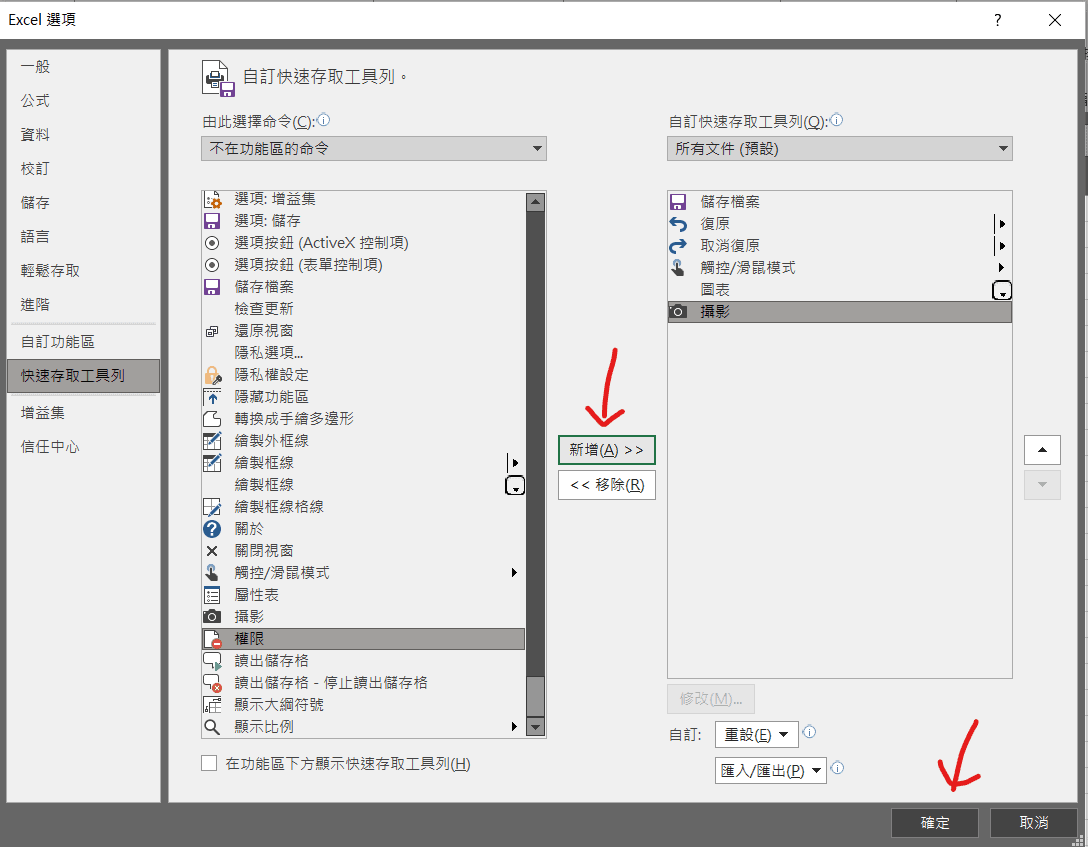Click the help question mark in the title bar

click(997, 20)
